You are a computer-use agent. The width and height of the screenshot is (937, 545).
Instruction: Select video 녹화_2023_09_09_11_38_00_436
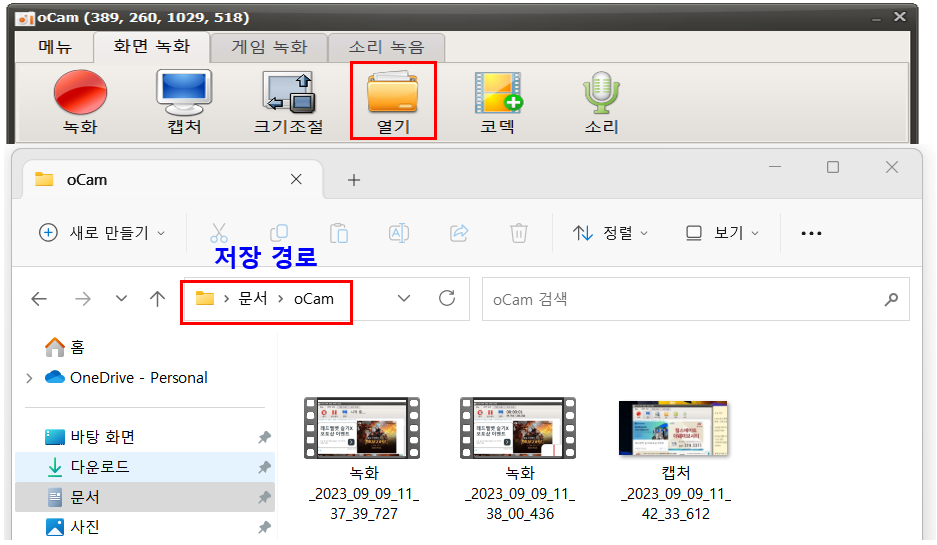pos(519,459)
